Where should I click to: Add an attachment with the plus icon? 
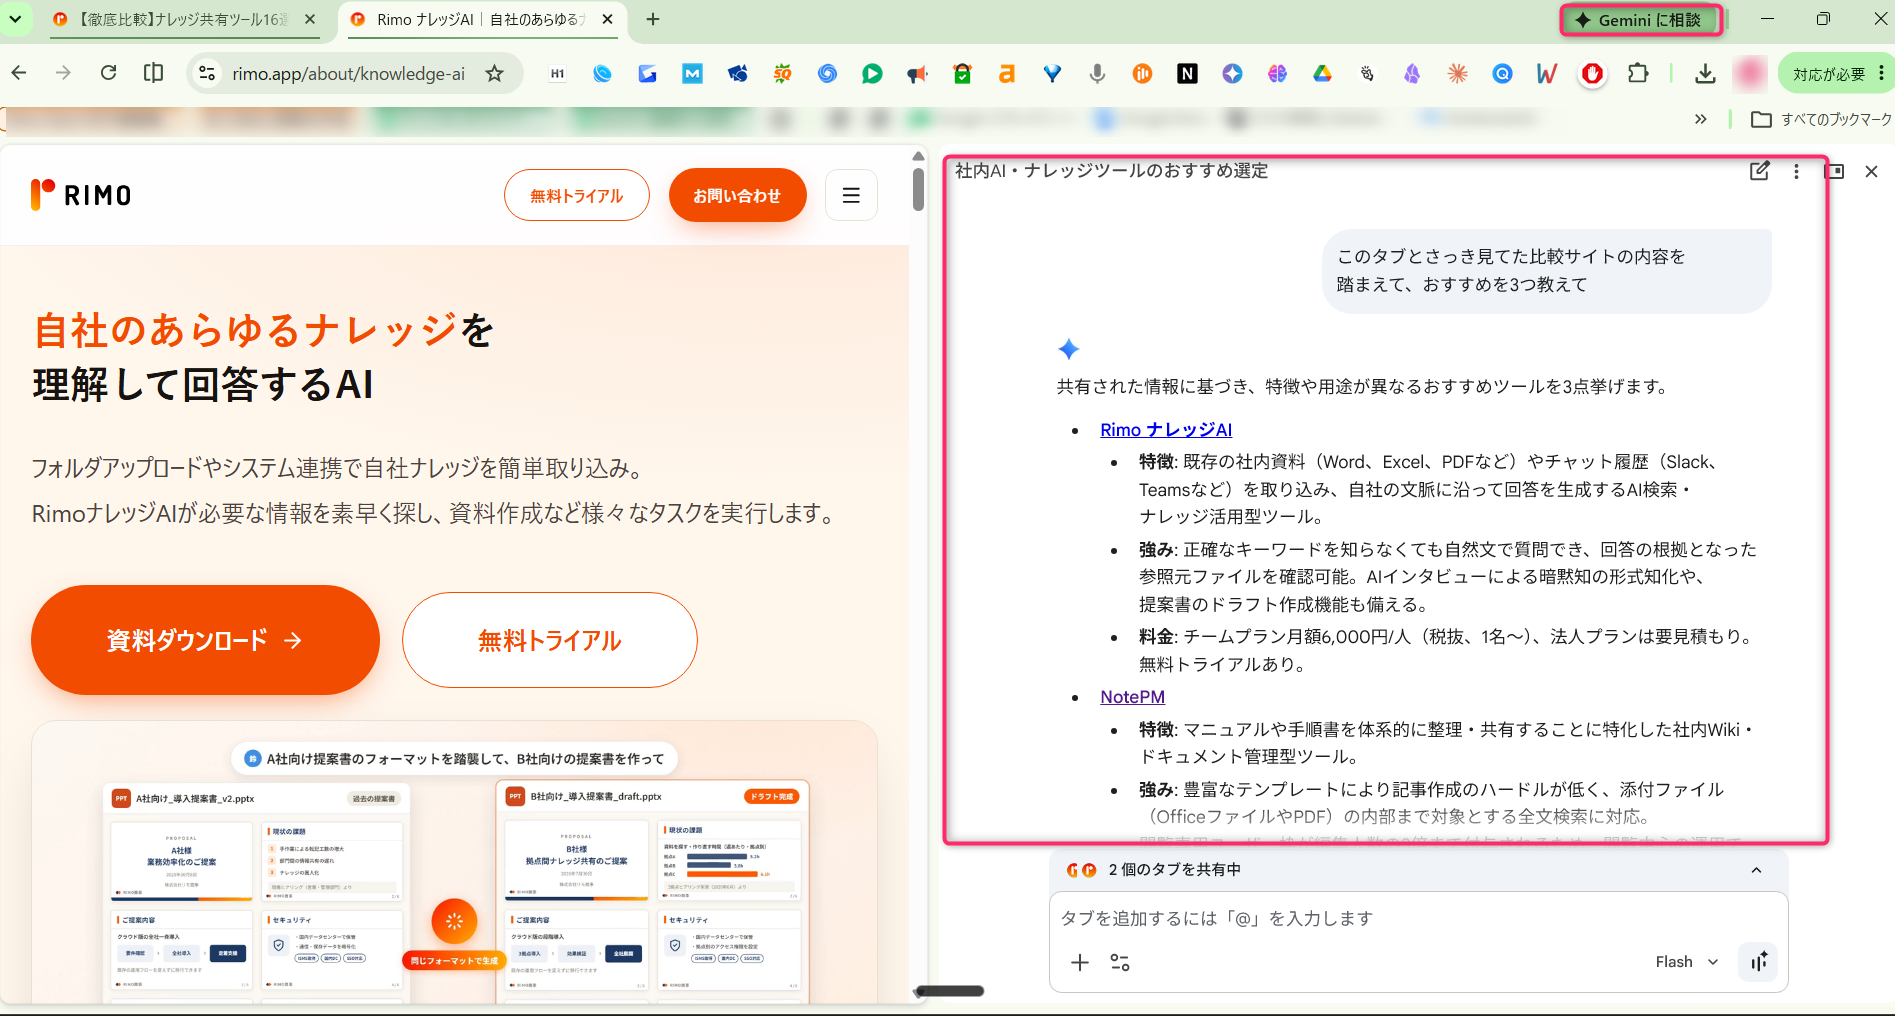pos(1080,962)
